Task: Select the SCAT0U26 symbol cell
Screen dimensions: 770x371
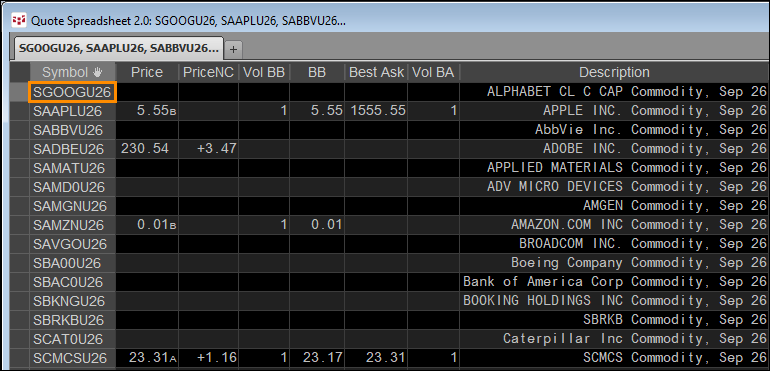Action: point(72,339)
